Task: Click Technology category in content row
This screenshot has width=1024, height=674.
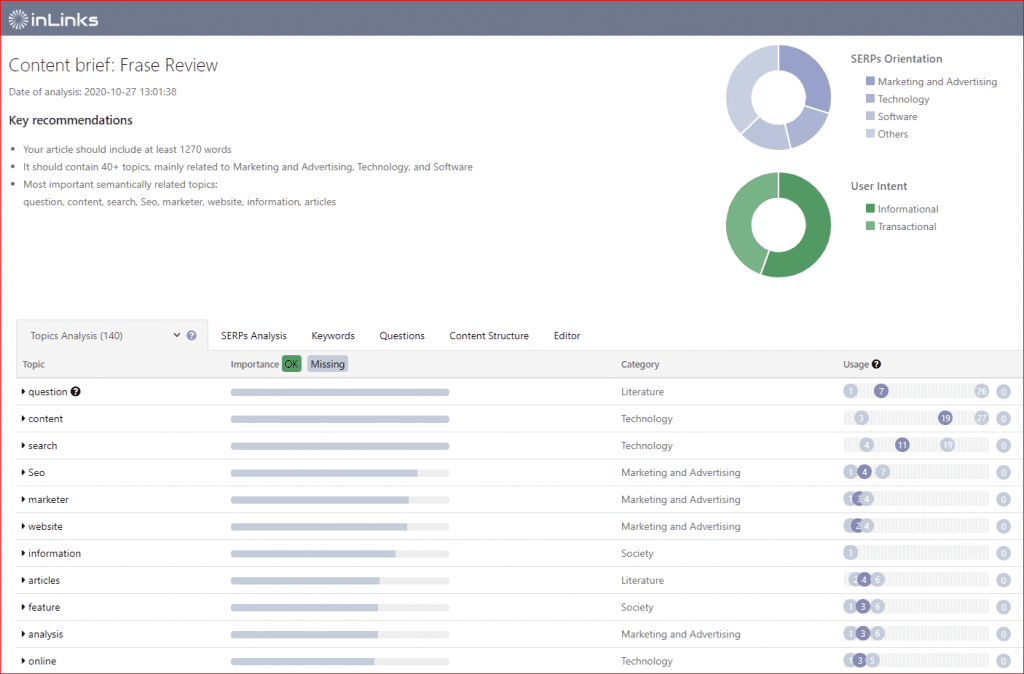Action: click(x=647, y=419)
